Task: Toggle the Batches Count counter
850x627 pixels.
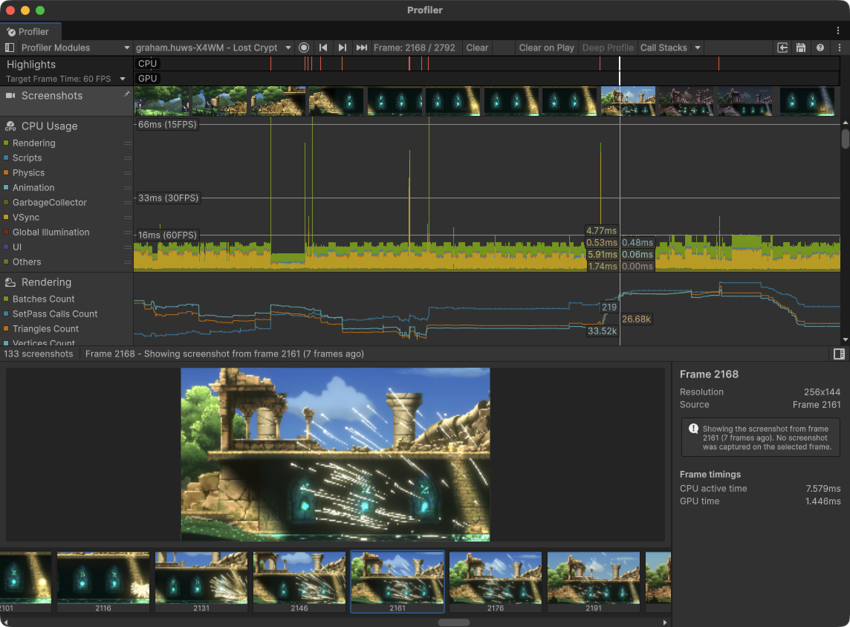Action: point(6,299)
